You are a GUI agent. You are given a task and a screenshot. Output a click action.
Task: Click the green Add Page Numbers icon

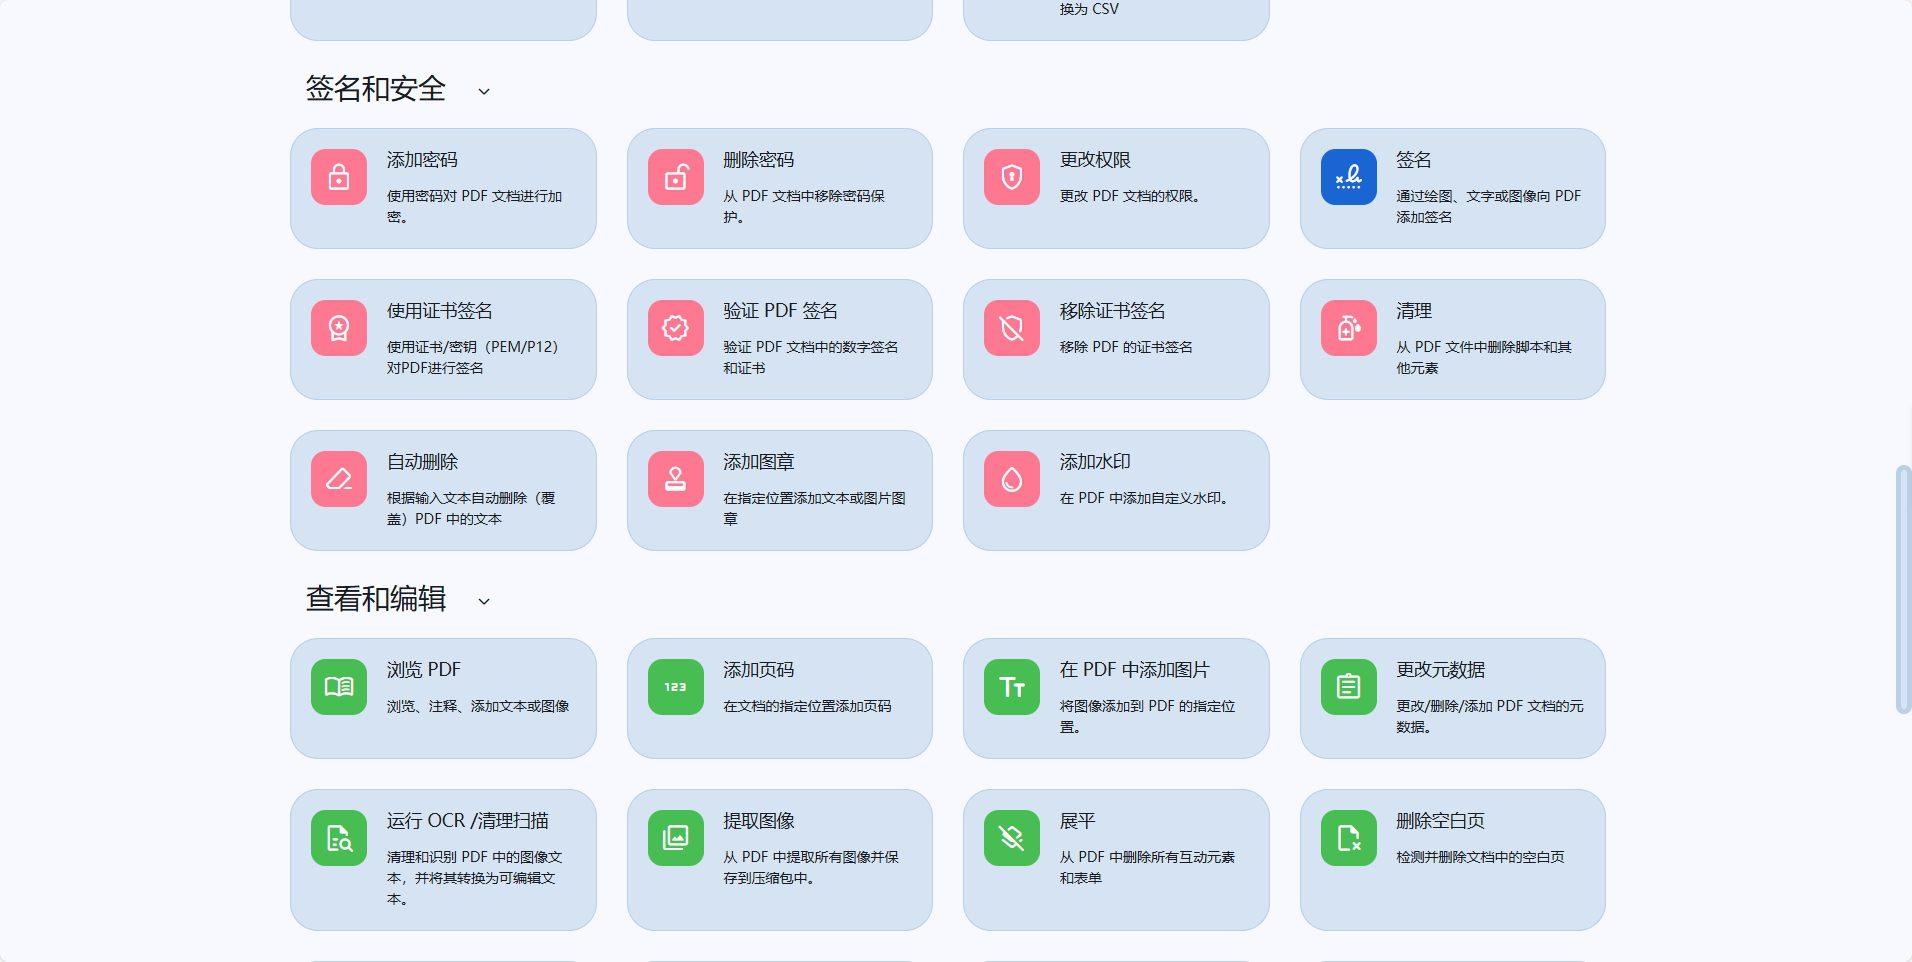(675, 687)
